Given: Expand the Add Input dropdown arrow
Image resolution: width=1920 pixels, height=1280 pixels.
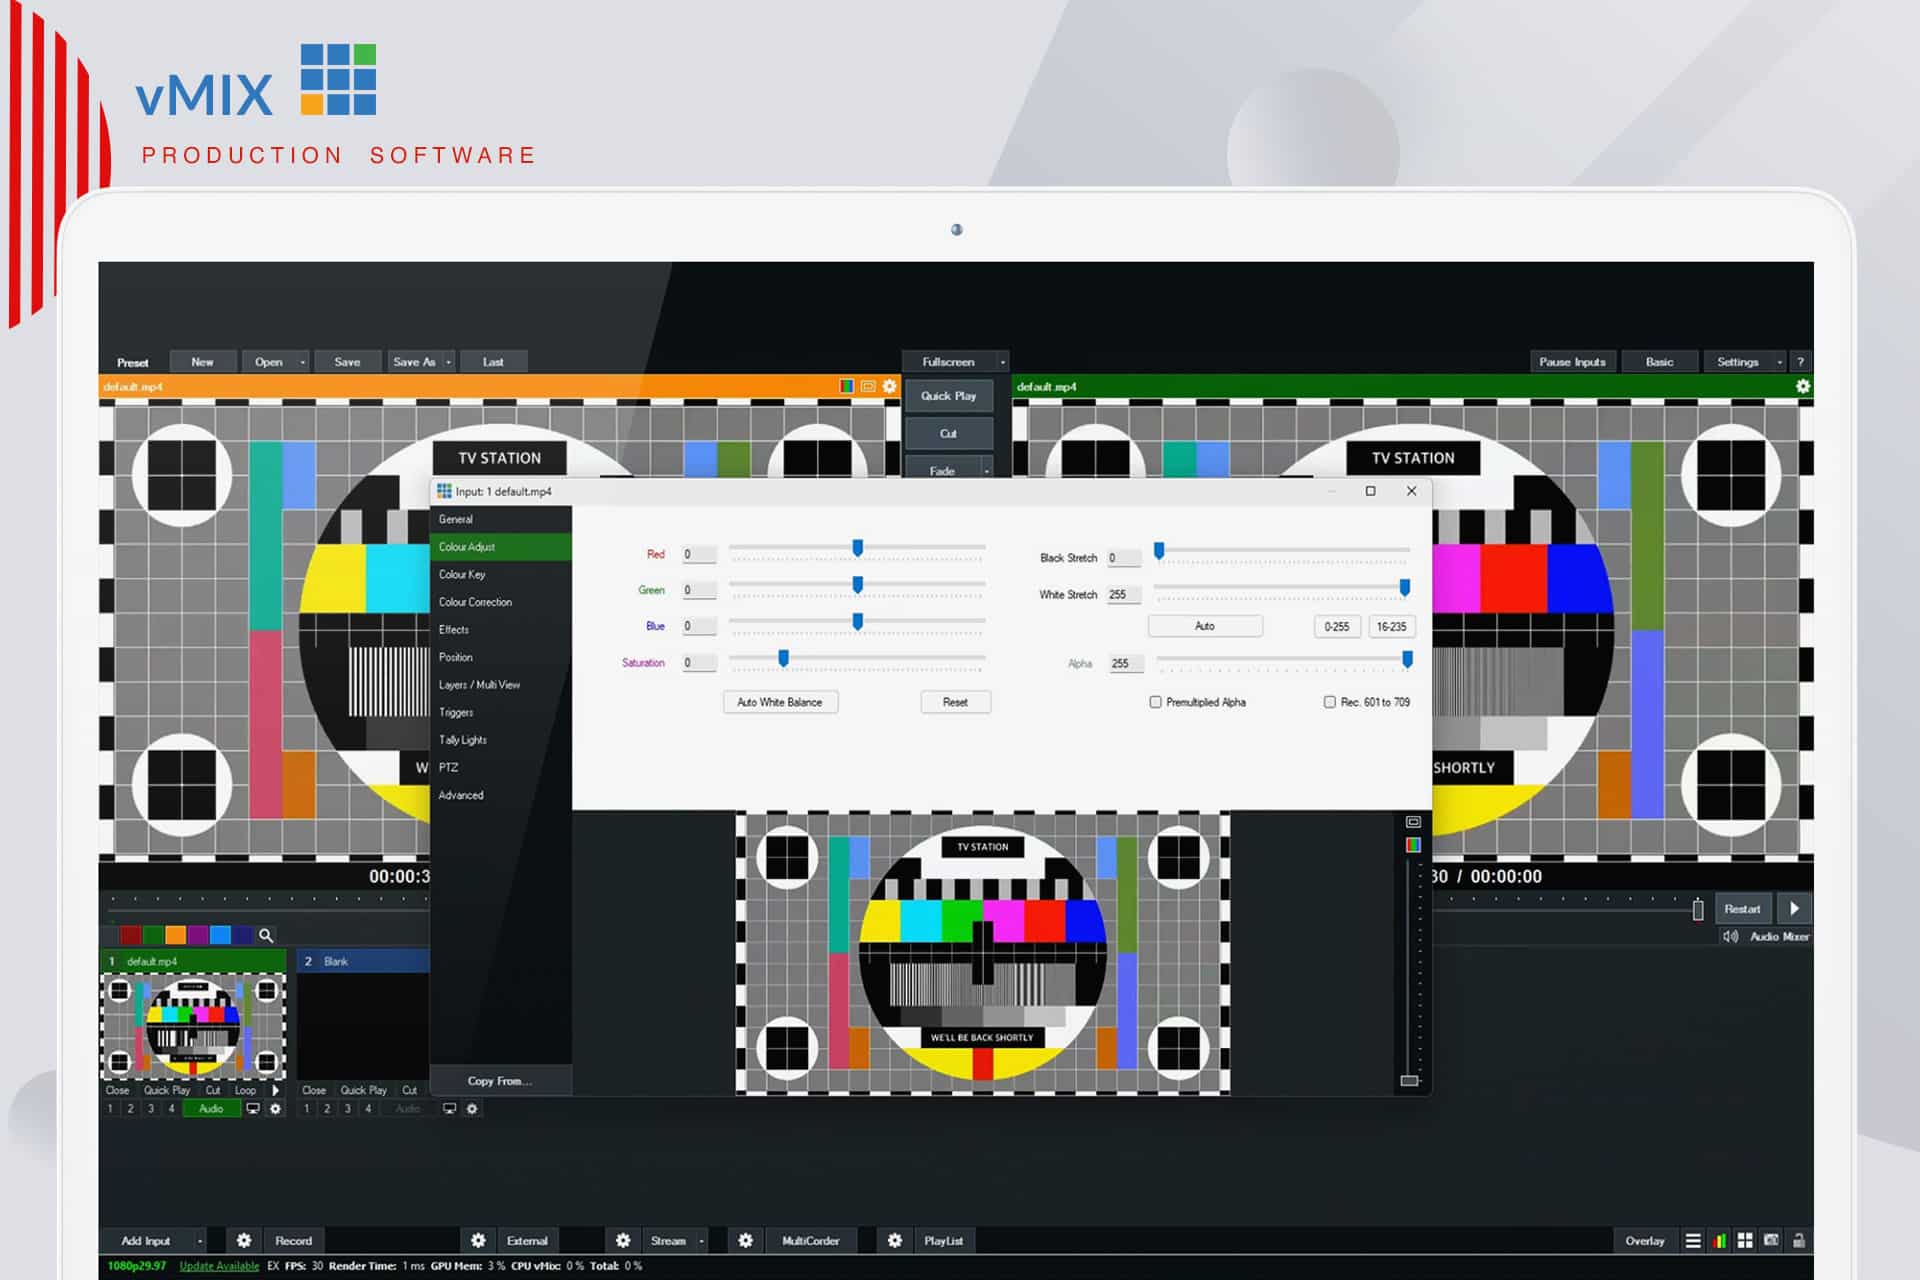Looking at the screenshot, I should tap(200, 1240).
